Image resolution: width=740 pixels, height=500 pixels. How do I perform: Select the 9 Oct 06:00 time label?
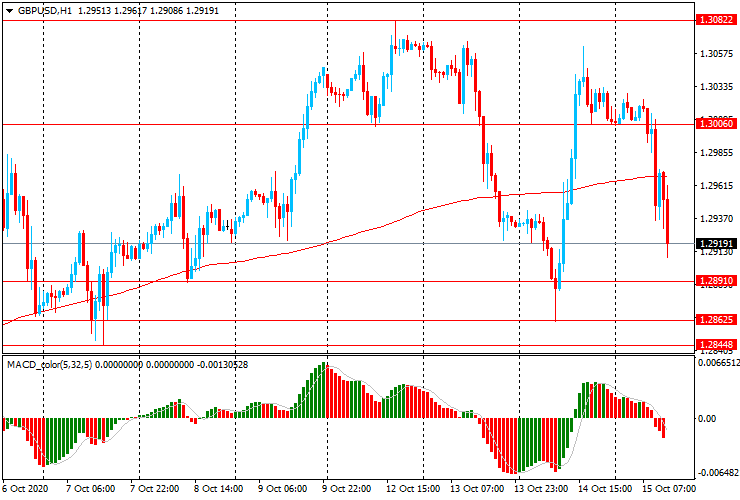[282, 488]
